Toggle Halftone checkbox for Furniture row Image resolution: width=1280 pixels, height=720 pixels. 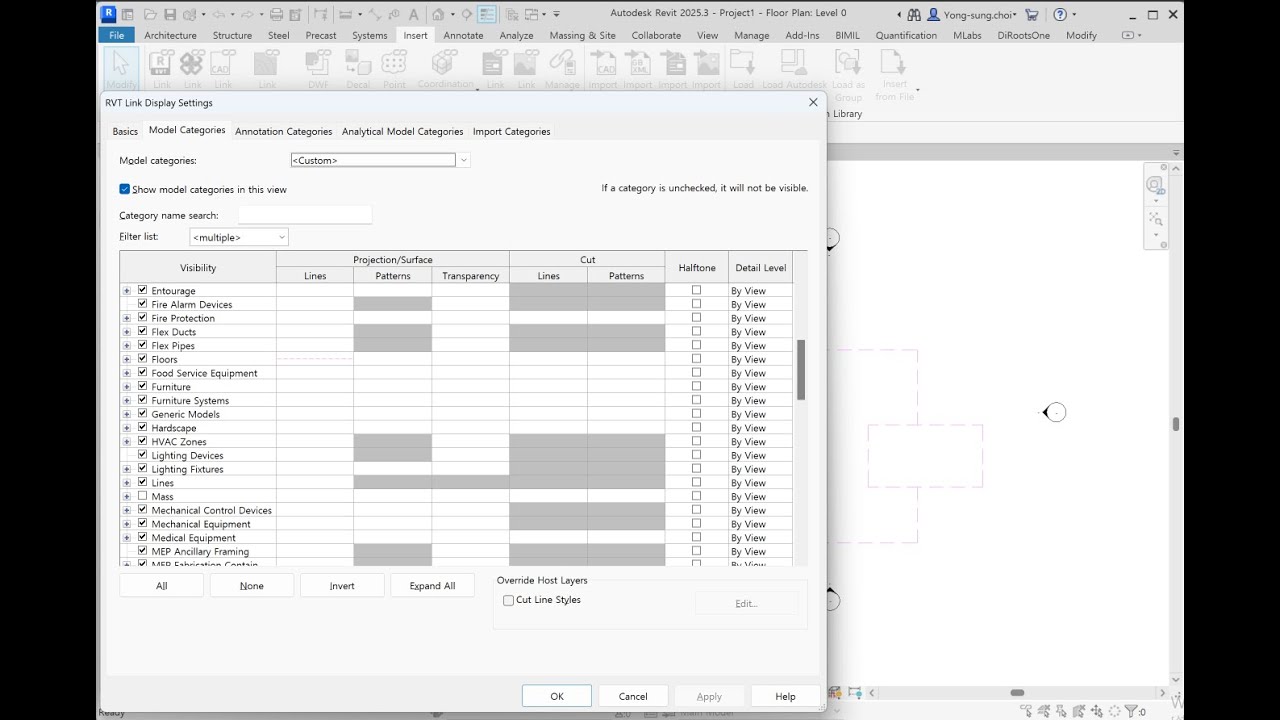click(x=696, y=386)
